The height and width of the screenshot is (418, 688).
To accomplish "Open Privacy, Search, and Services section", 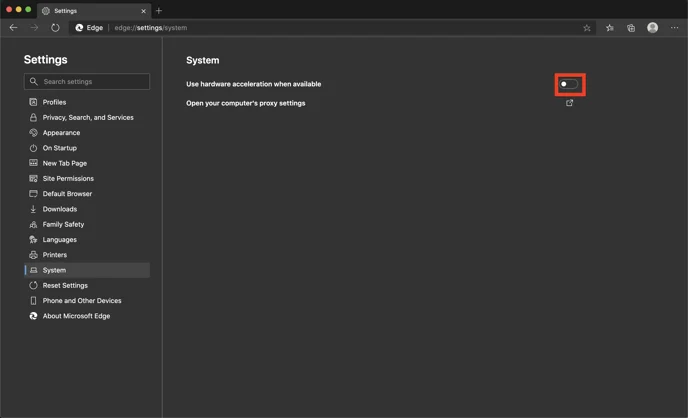I will tap(87, 117).
